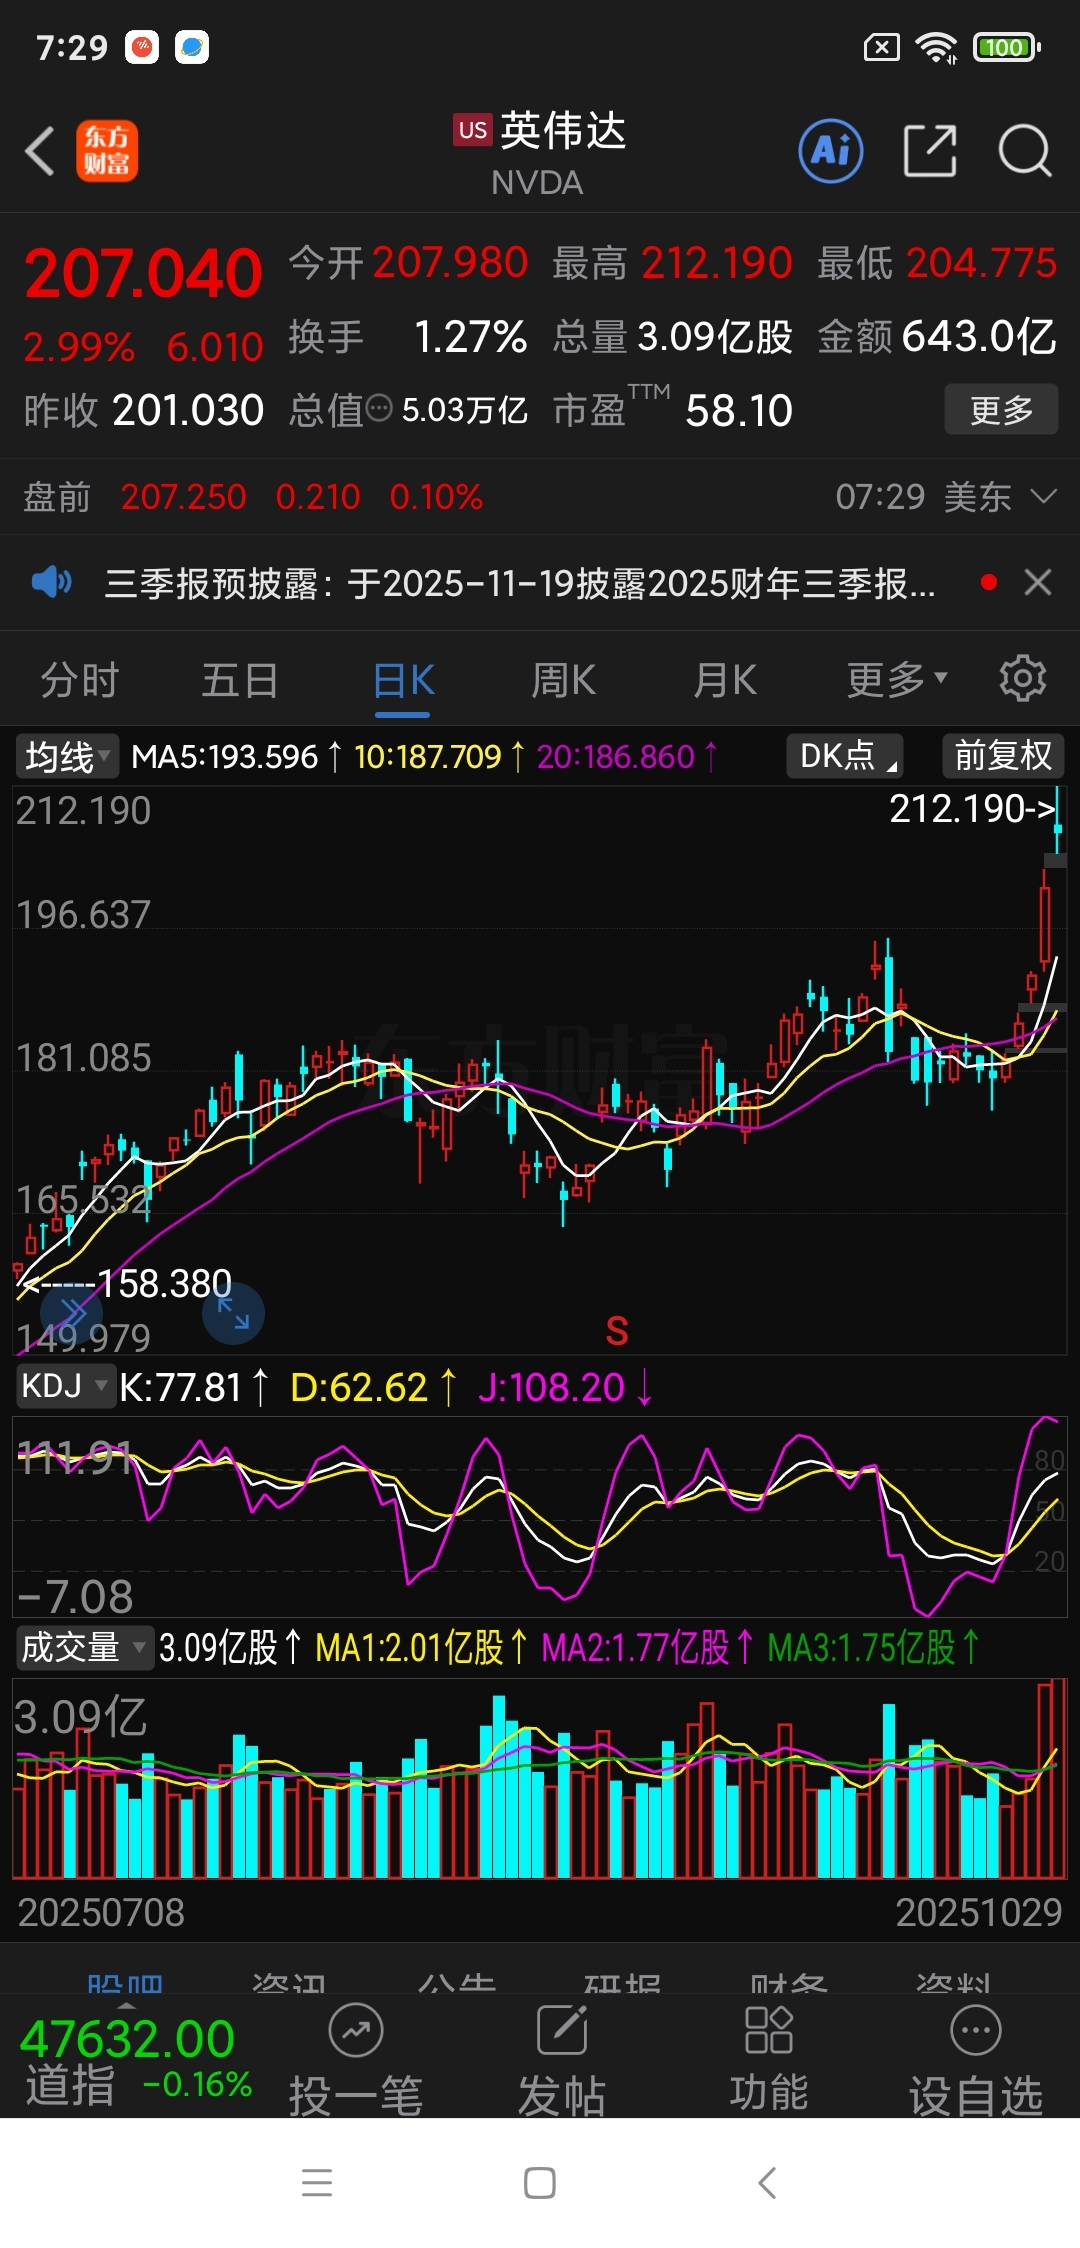
Task: Tap the D:62.62 indicator value
Action: coord(374,1387)
